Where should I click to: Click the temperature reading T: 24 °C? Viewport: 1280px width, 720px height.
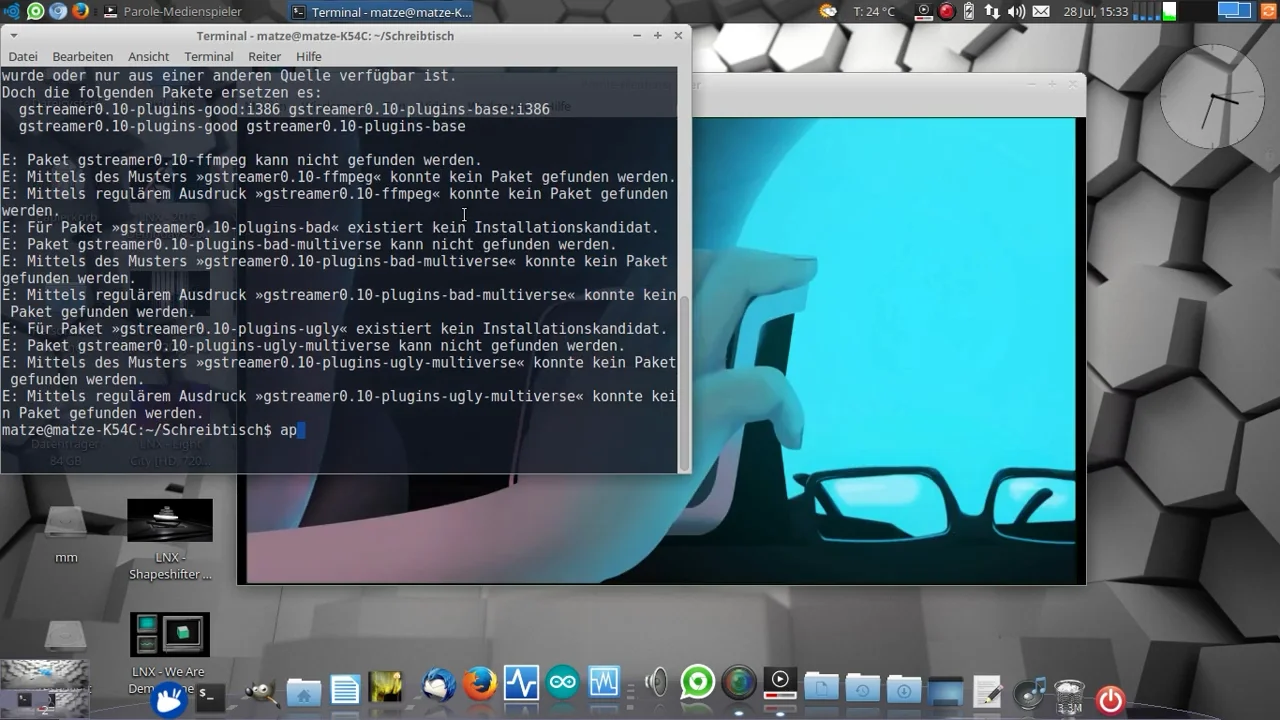874,12
